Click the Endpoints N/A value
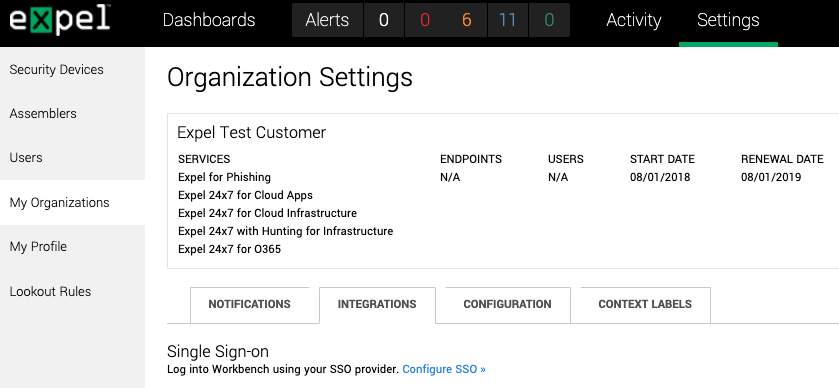This screenshot has height=388, width=839. coord(450,177)
